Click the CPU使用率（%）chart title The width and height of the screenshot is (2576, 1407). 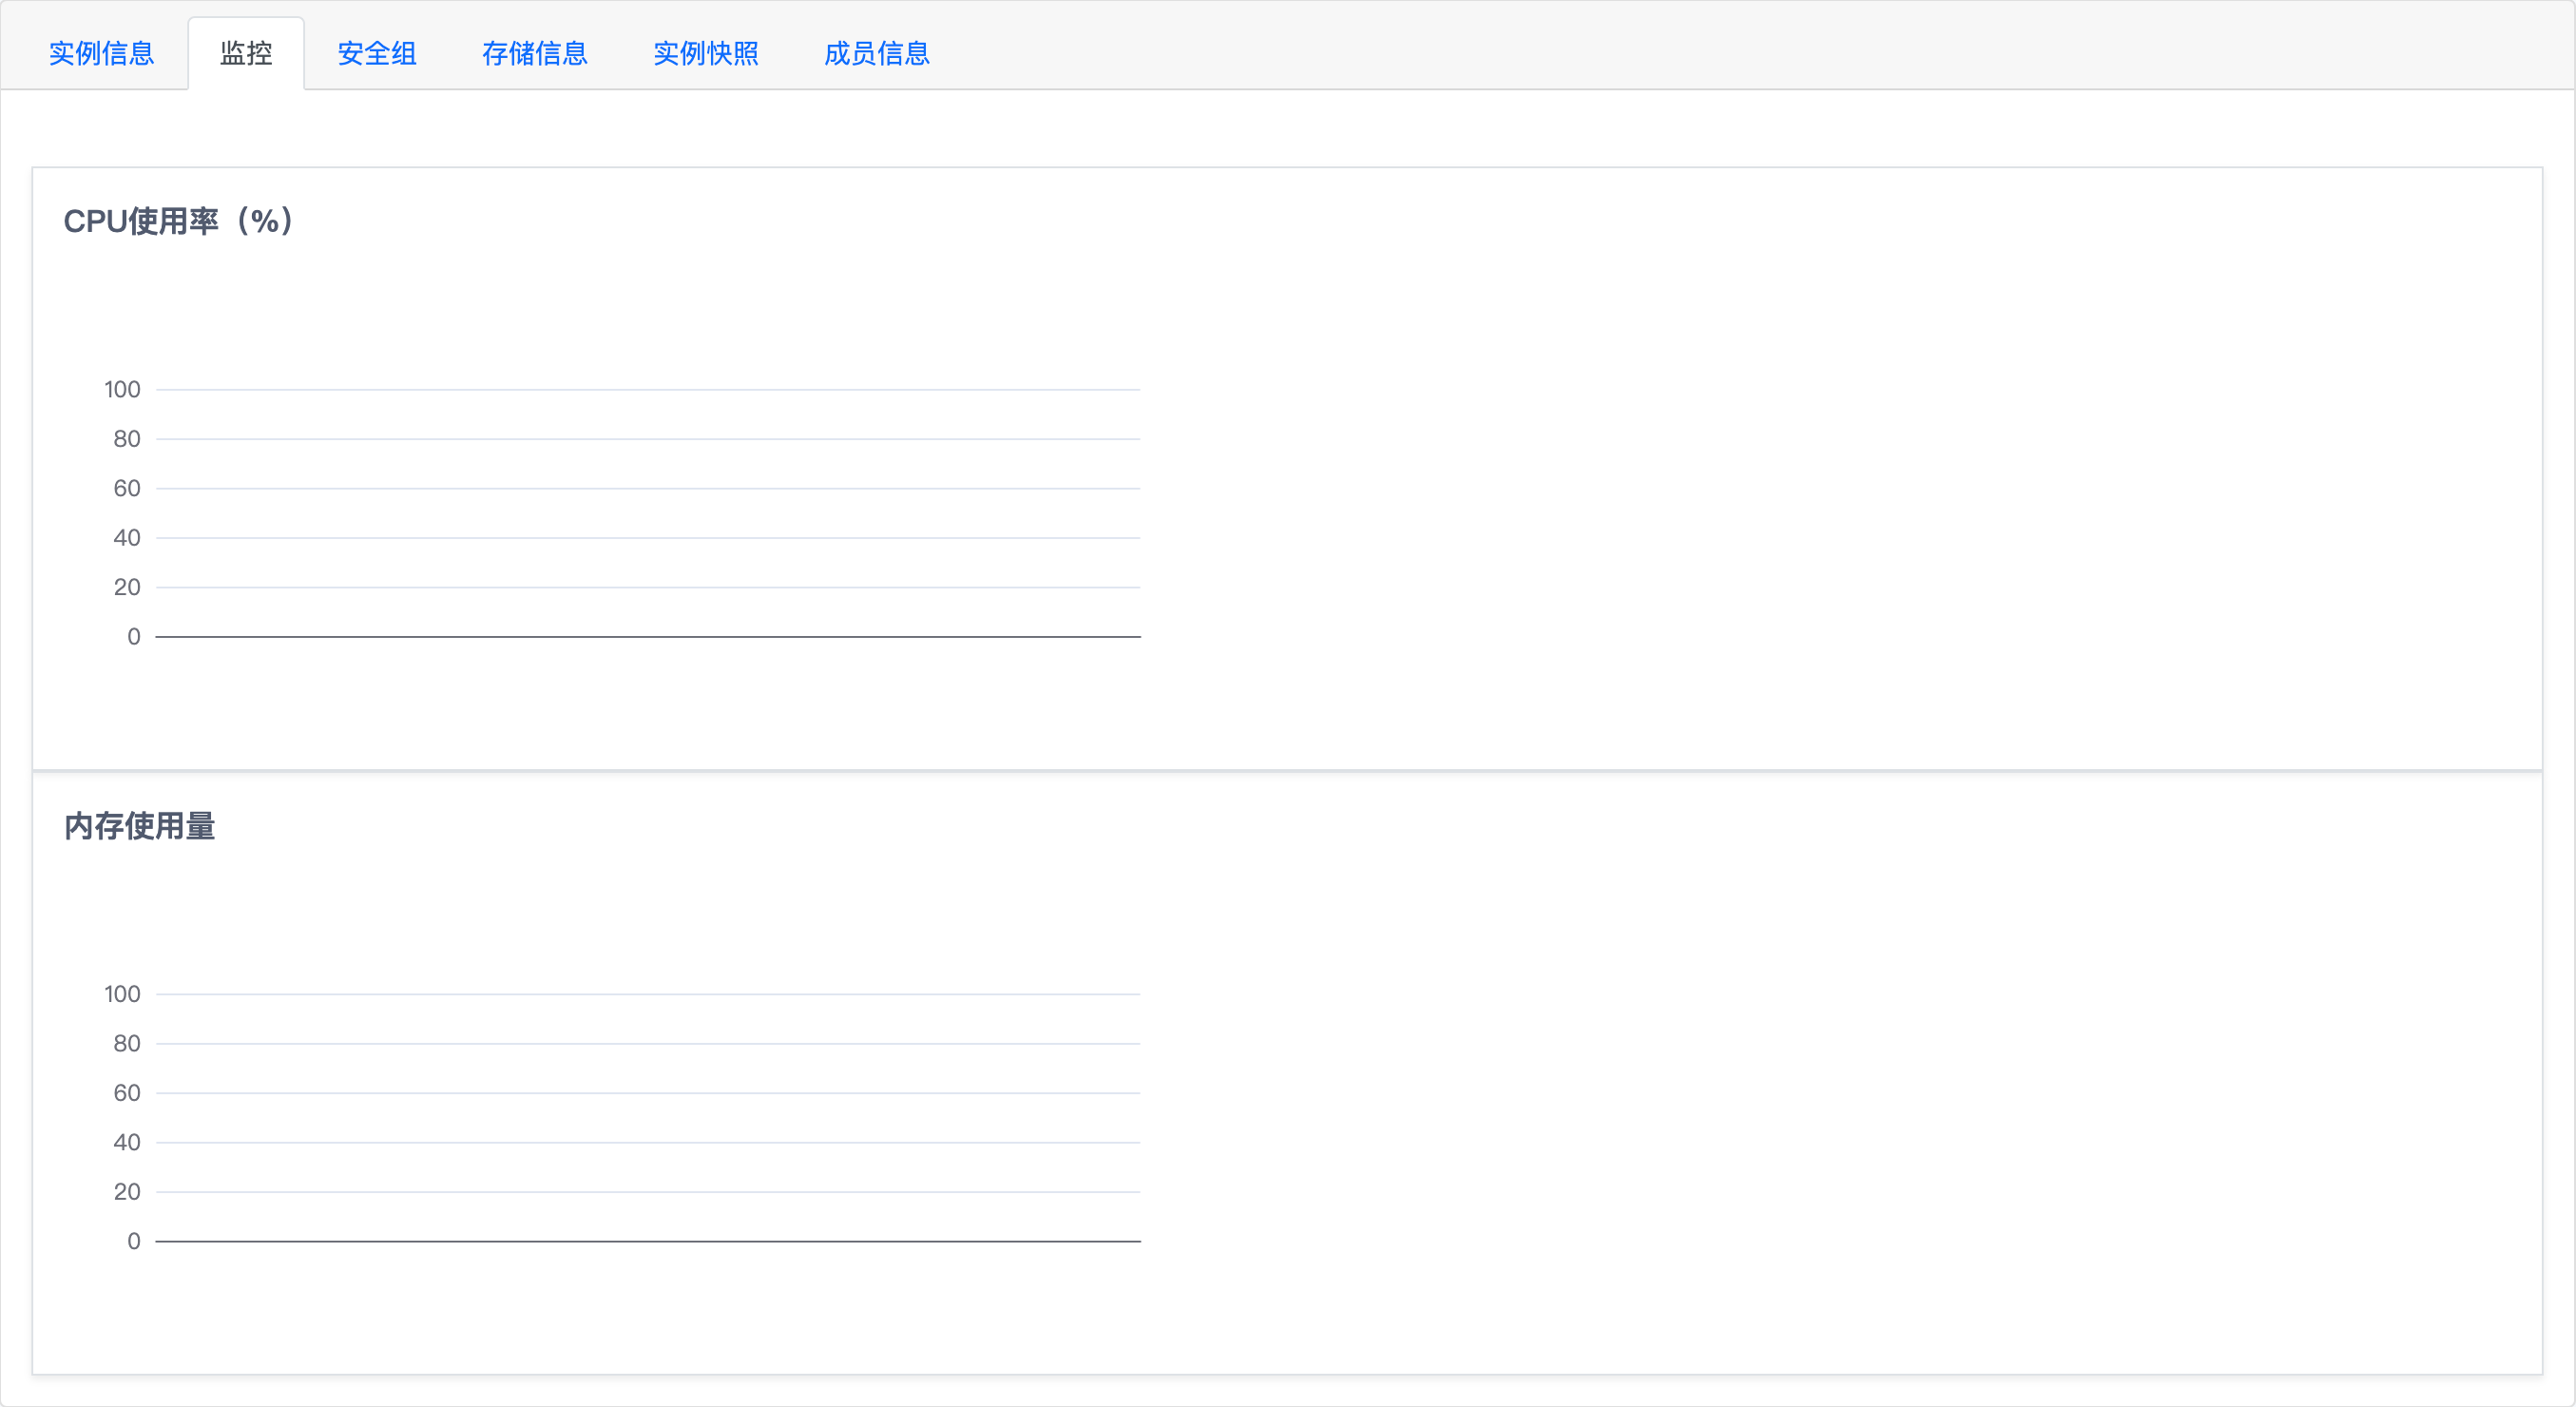[x=180, y=221]
